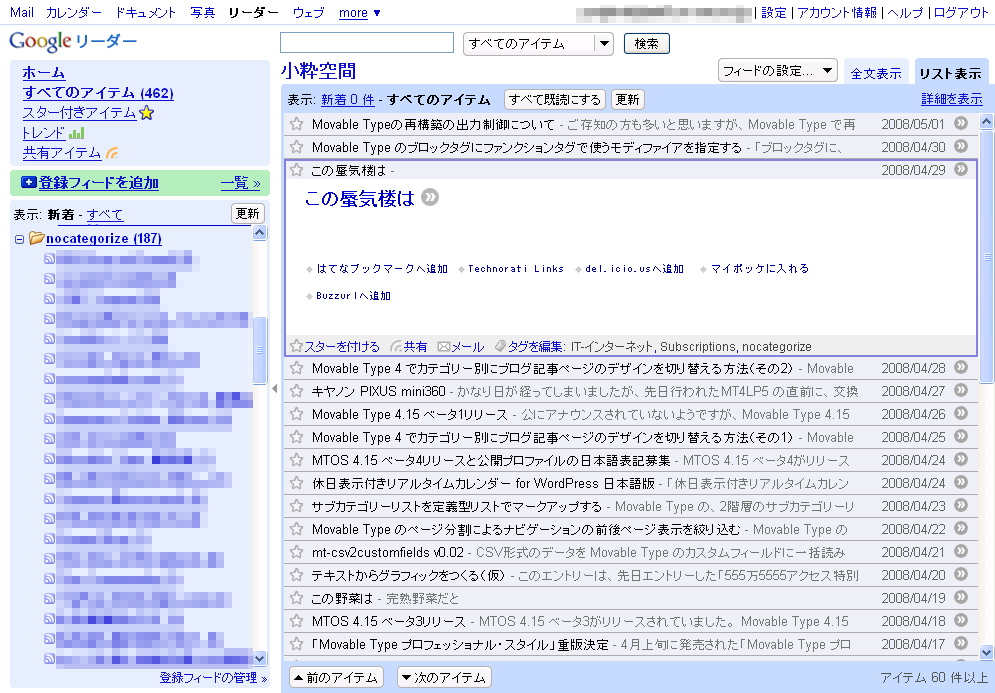The height and width of the screenshot is (693, 995).
Task: Open original page arrow for 2008/04/25 item
Action: [961, 436]
